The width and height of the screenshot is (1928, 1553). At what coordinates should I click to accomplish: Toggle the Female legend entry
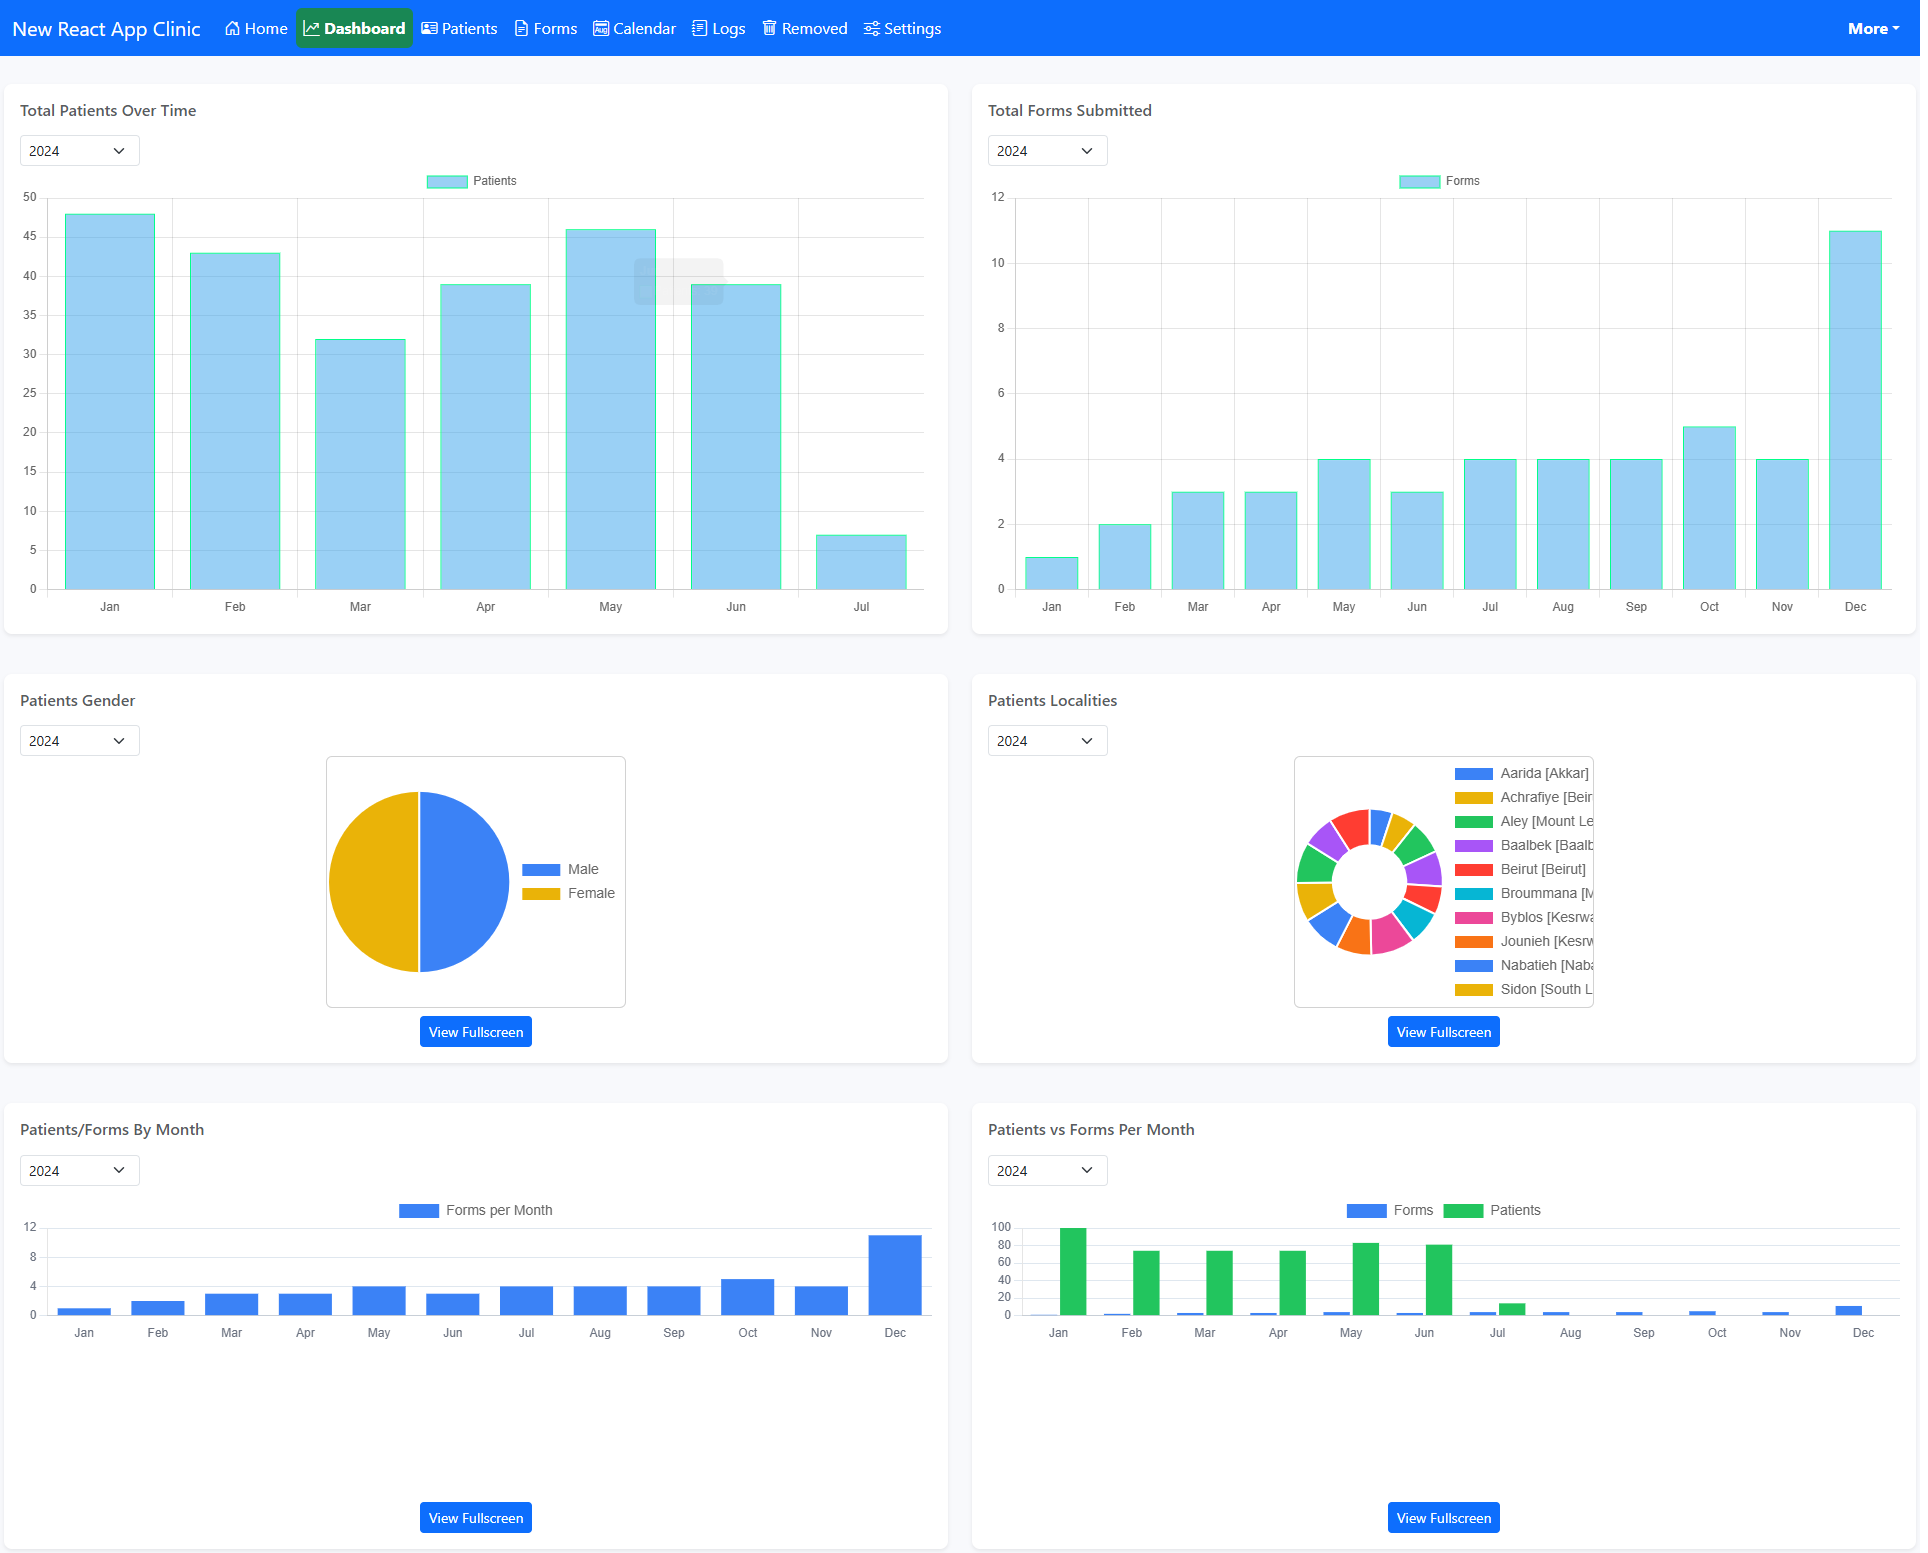point(569,894)
